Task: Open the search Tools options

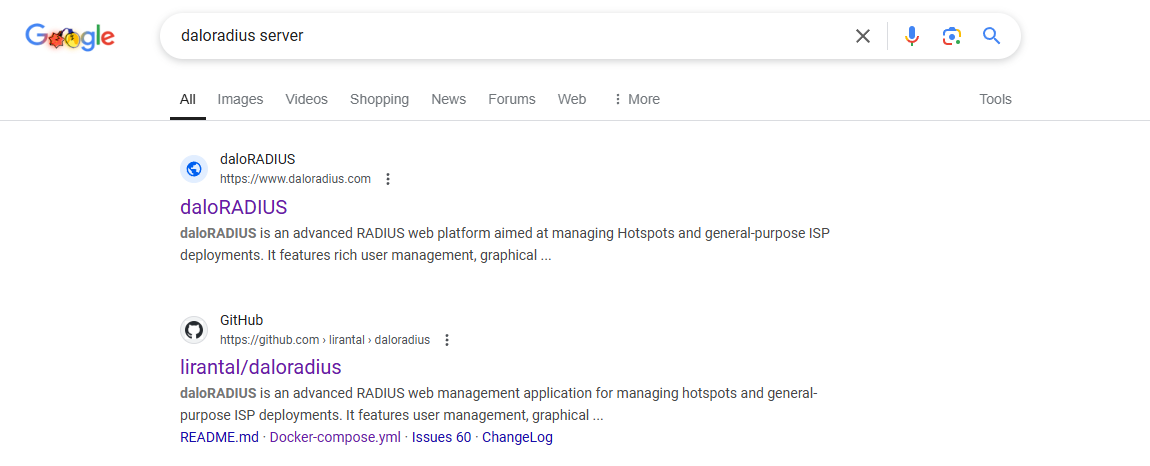Action: point(995,99)
